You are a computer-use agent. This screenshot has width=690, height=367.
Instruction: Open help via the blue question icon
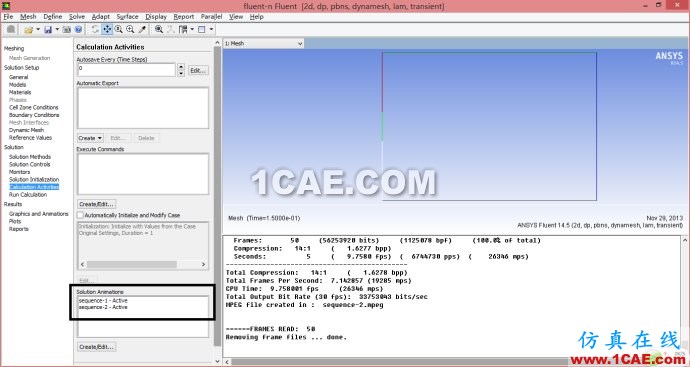(78, 29)
